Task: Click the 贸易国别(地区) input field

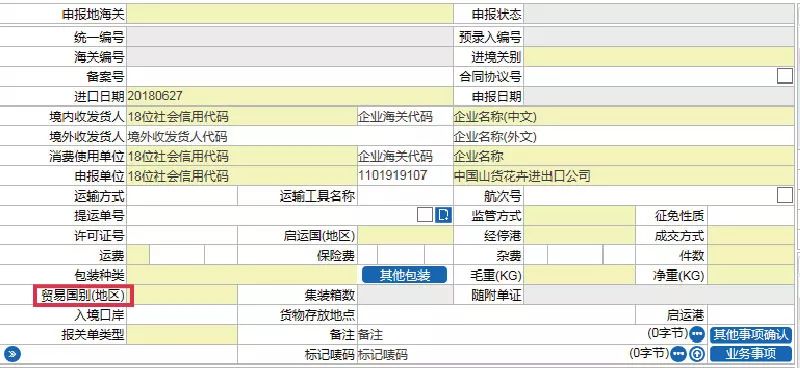Action: point(184,295)
